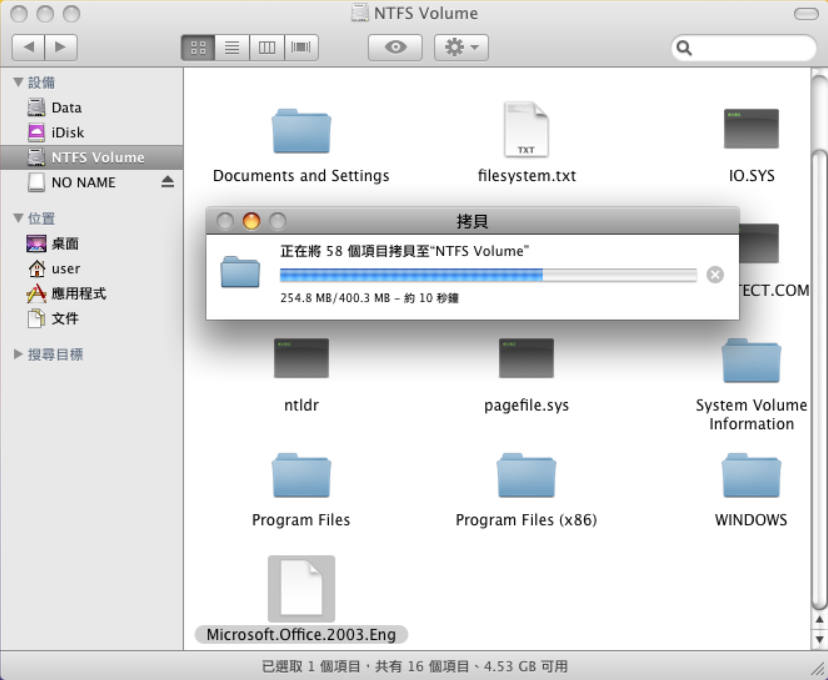Click inside the search field

pyautogui.click(x=745, y=47)
